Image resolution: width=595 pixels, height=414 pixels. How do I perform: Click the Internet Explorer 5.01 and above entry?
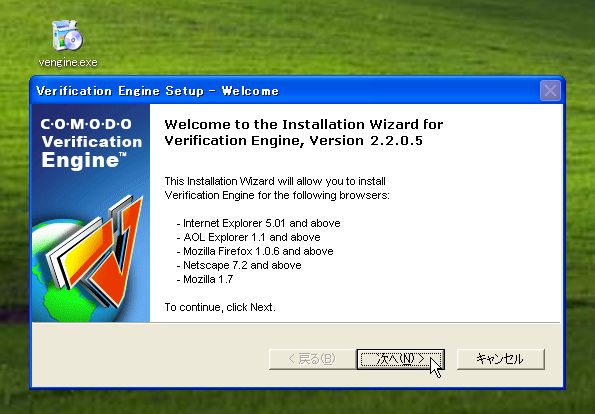click(258, 223)
